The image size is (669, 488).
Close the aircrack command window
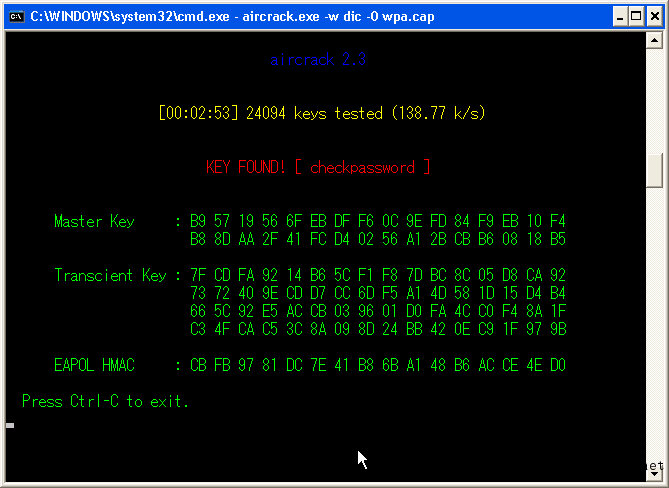654,17
